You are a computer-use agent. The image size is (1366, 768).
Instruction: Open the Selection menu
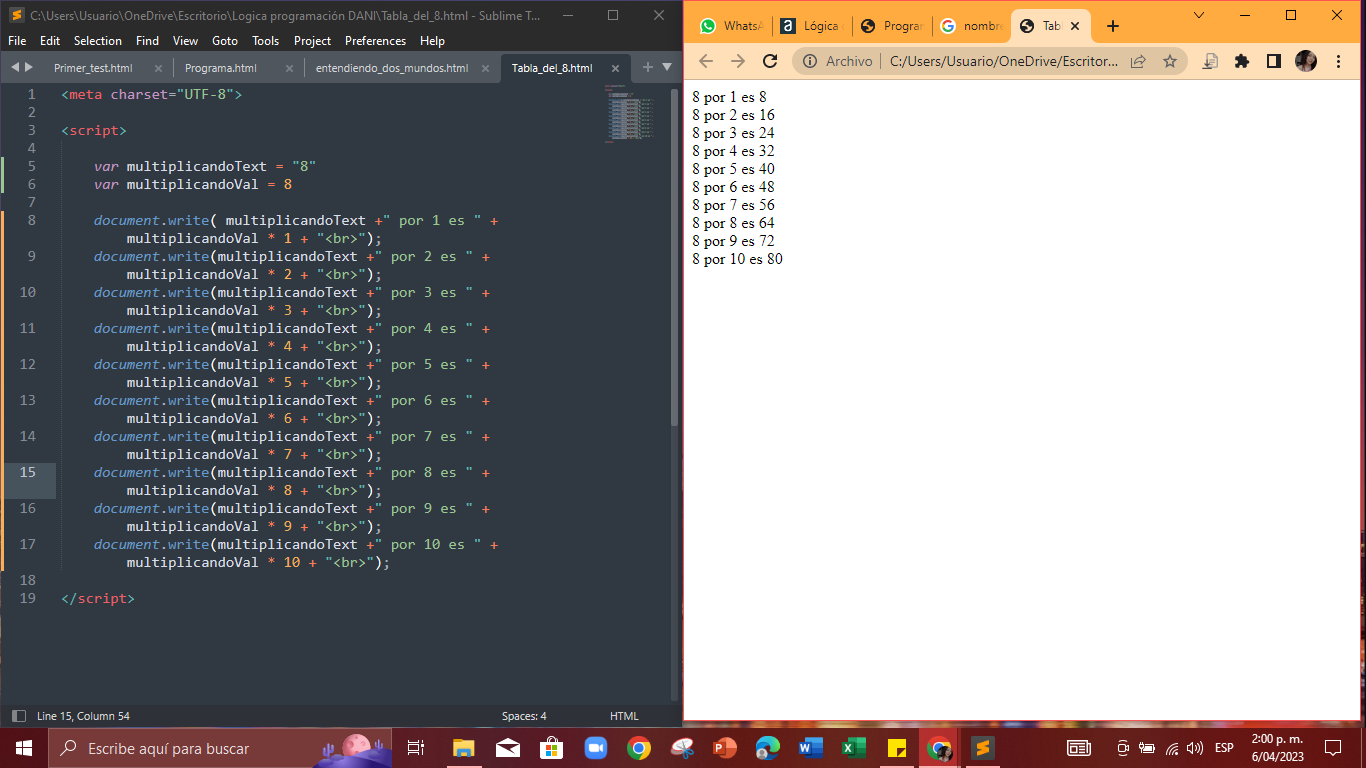(x=98, y=41)
